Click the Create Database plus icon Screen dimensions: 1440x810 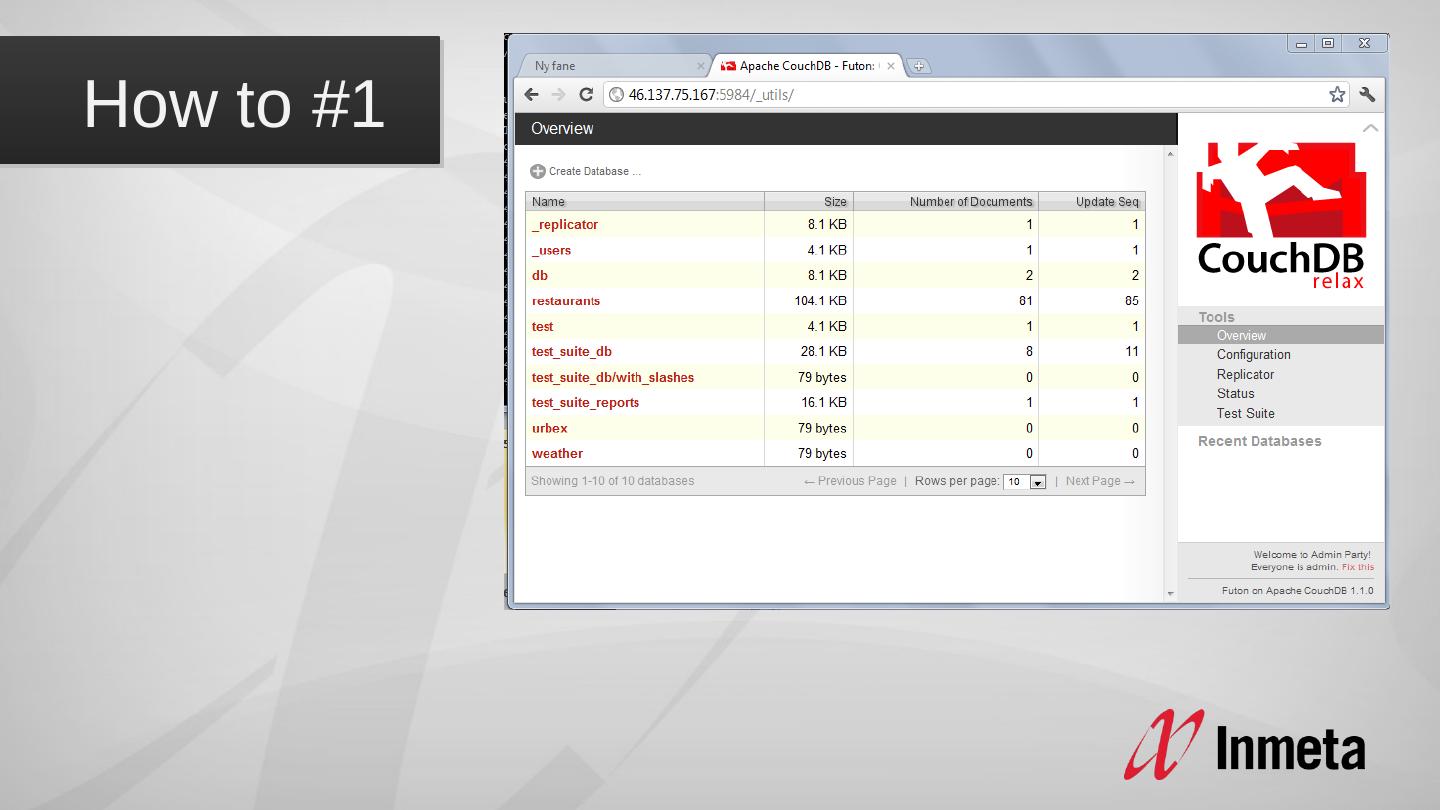(x=538, y=172)
